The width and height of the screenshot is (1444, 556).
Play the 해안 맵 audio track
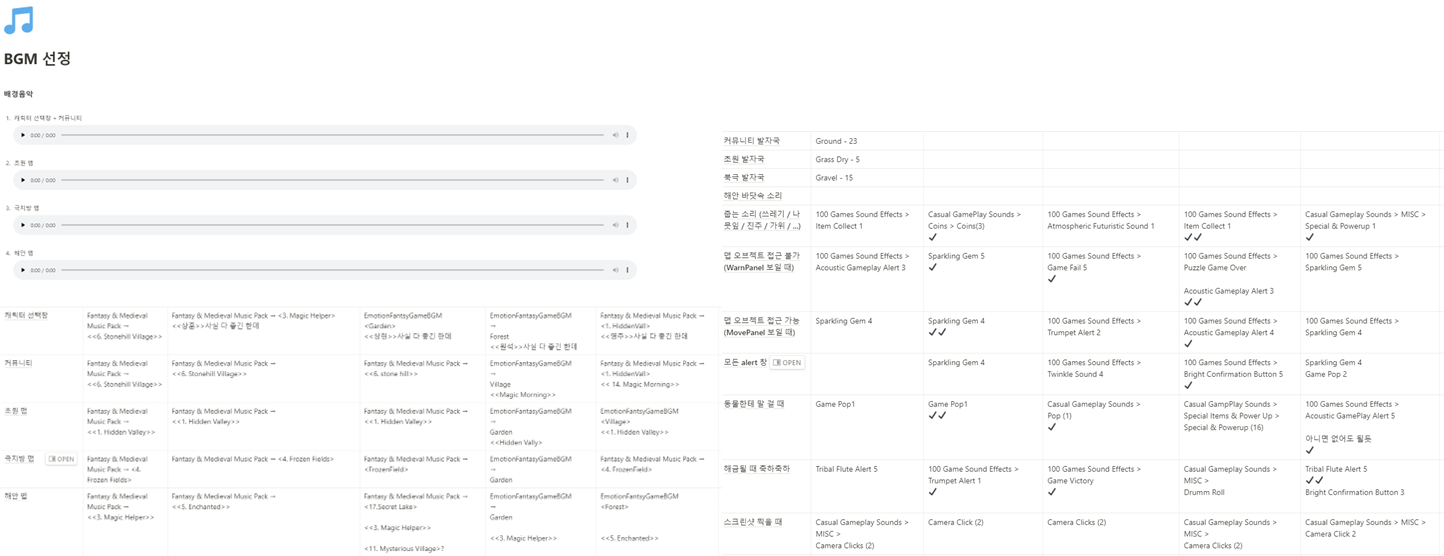pos(23,270)
